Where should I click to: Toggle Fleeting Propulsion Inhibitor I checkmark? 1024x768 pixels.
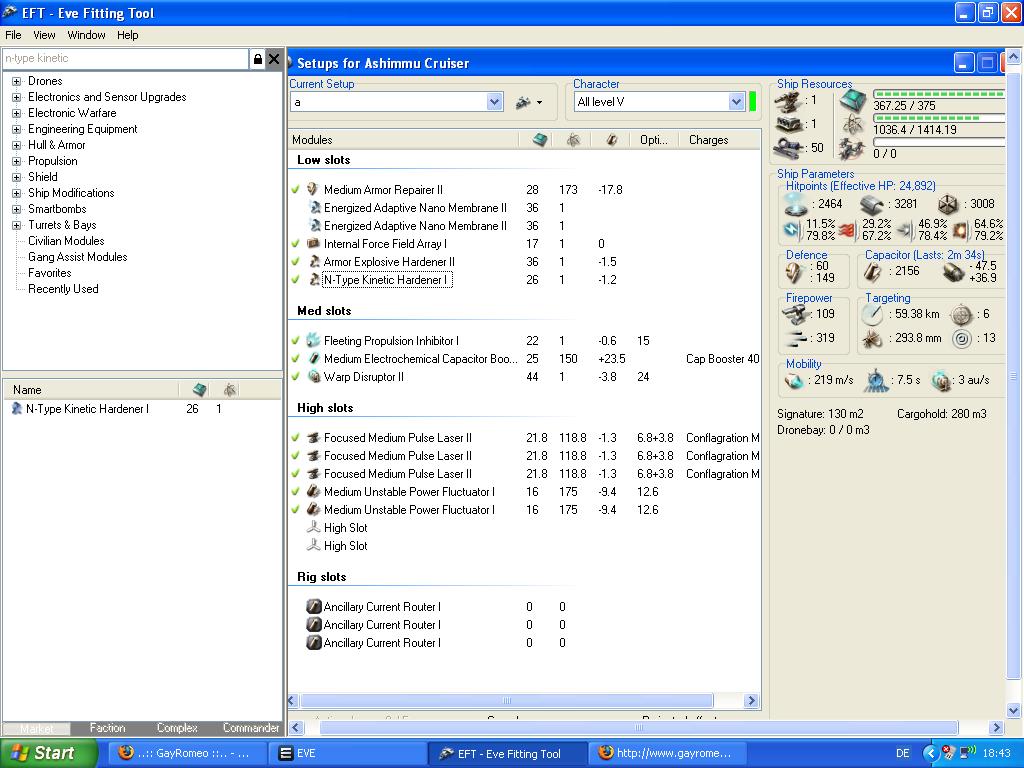(x=296, y=341)
